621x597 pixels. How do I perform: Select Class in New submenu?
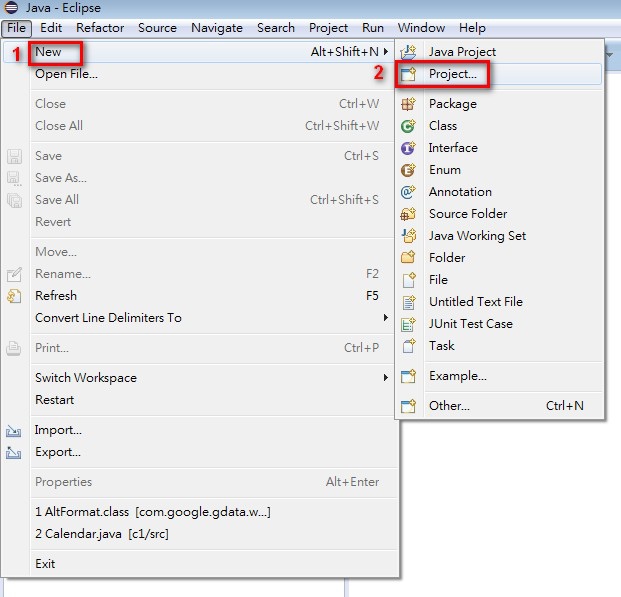(499, 126)
